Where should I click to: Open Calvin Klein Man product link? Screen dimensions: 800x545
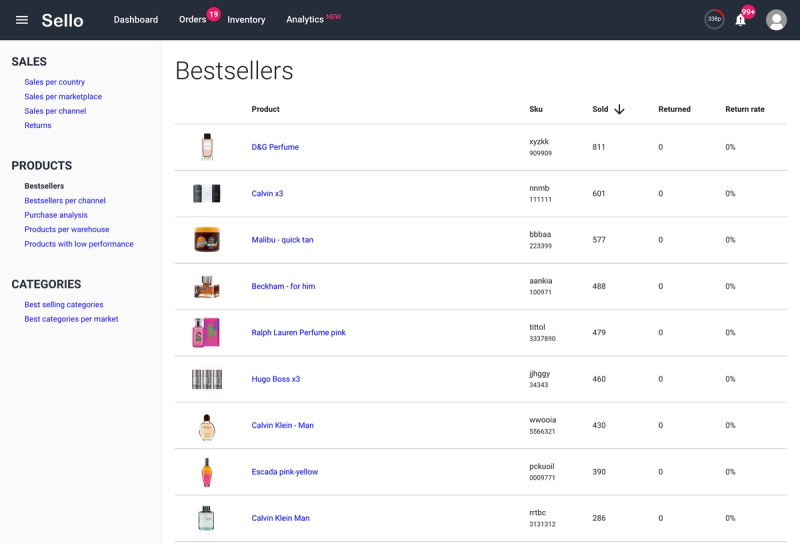click(280, 518)
